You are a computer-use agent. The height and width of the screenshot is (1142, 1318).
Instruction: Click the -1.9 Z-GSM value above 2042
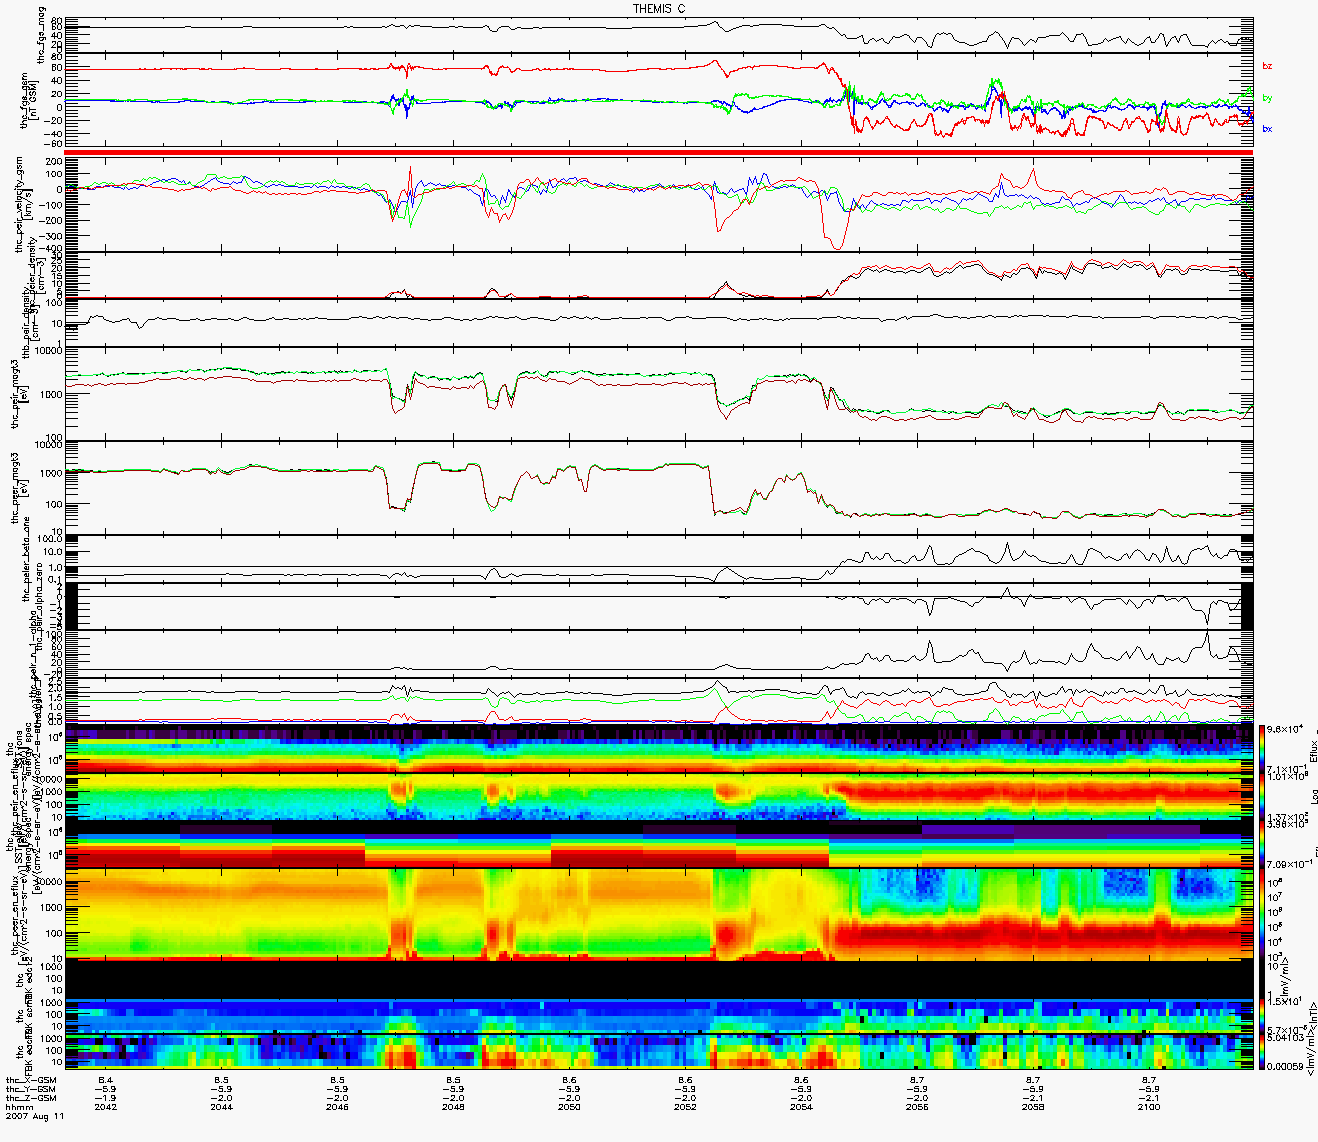pos(105,1098)
